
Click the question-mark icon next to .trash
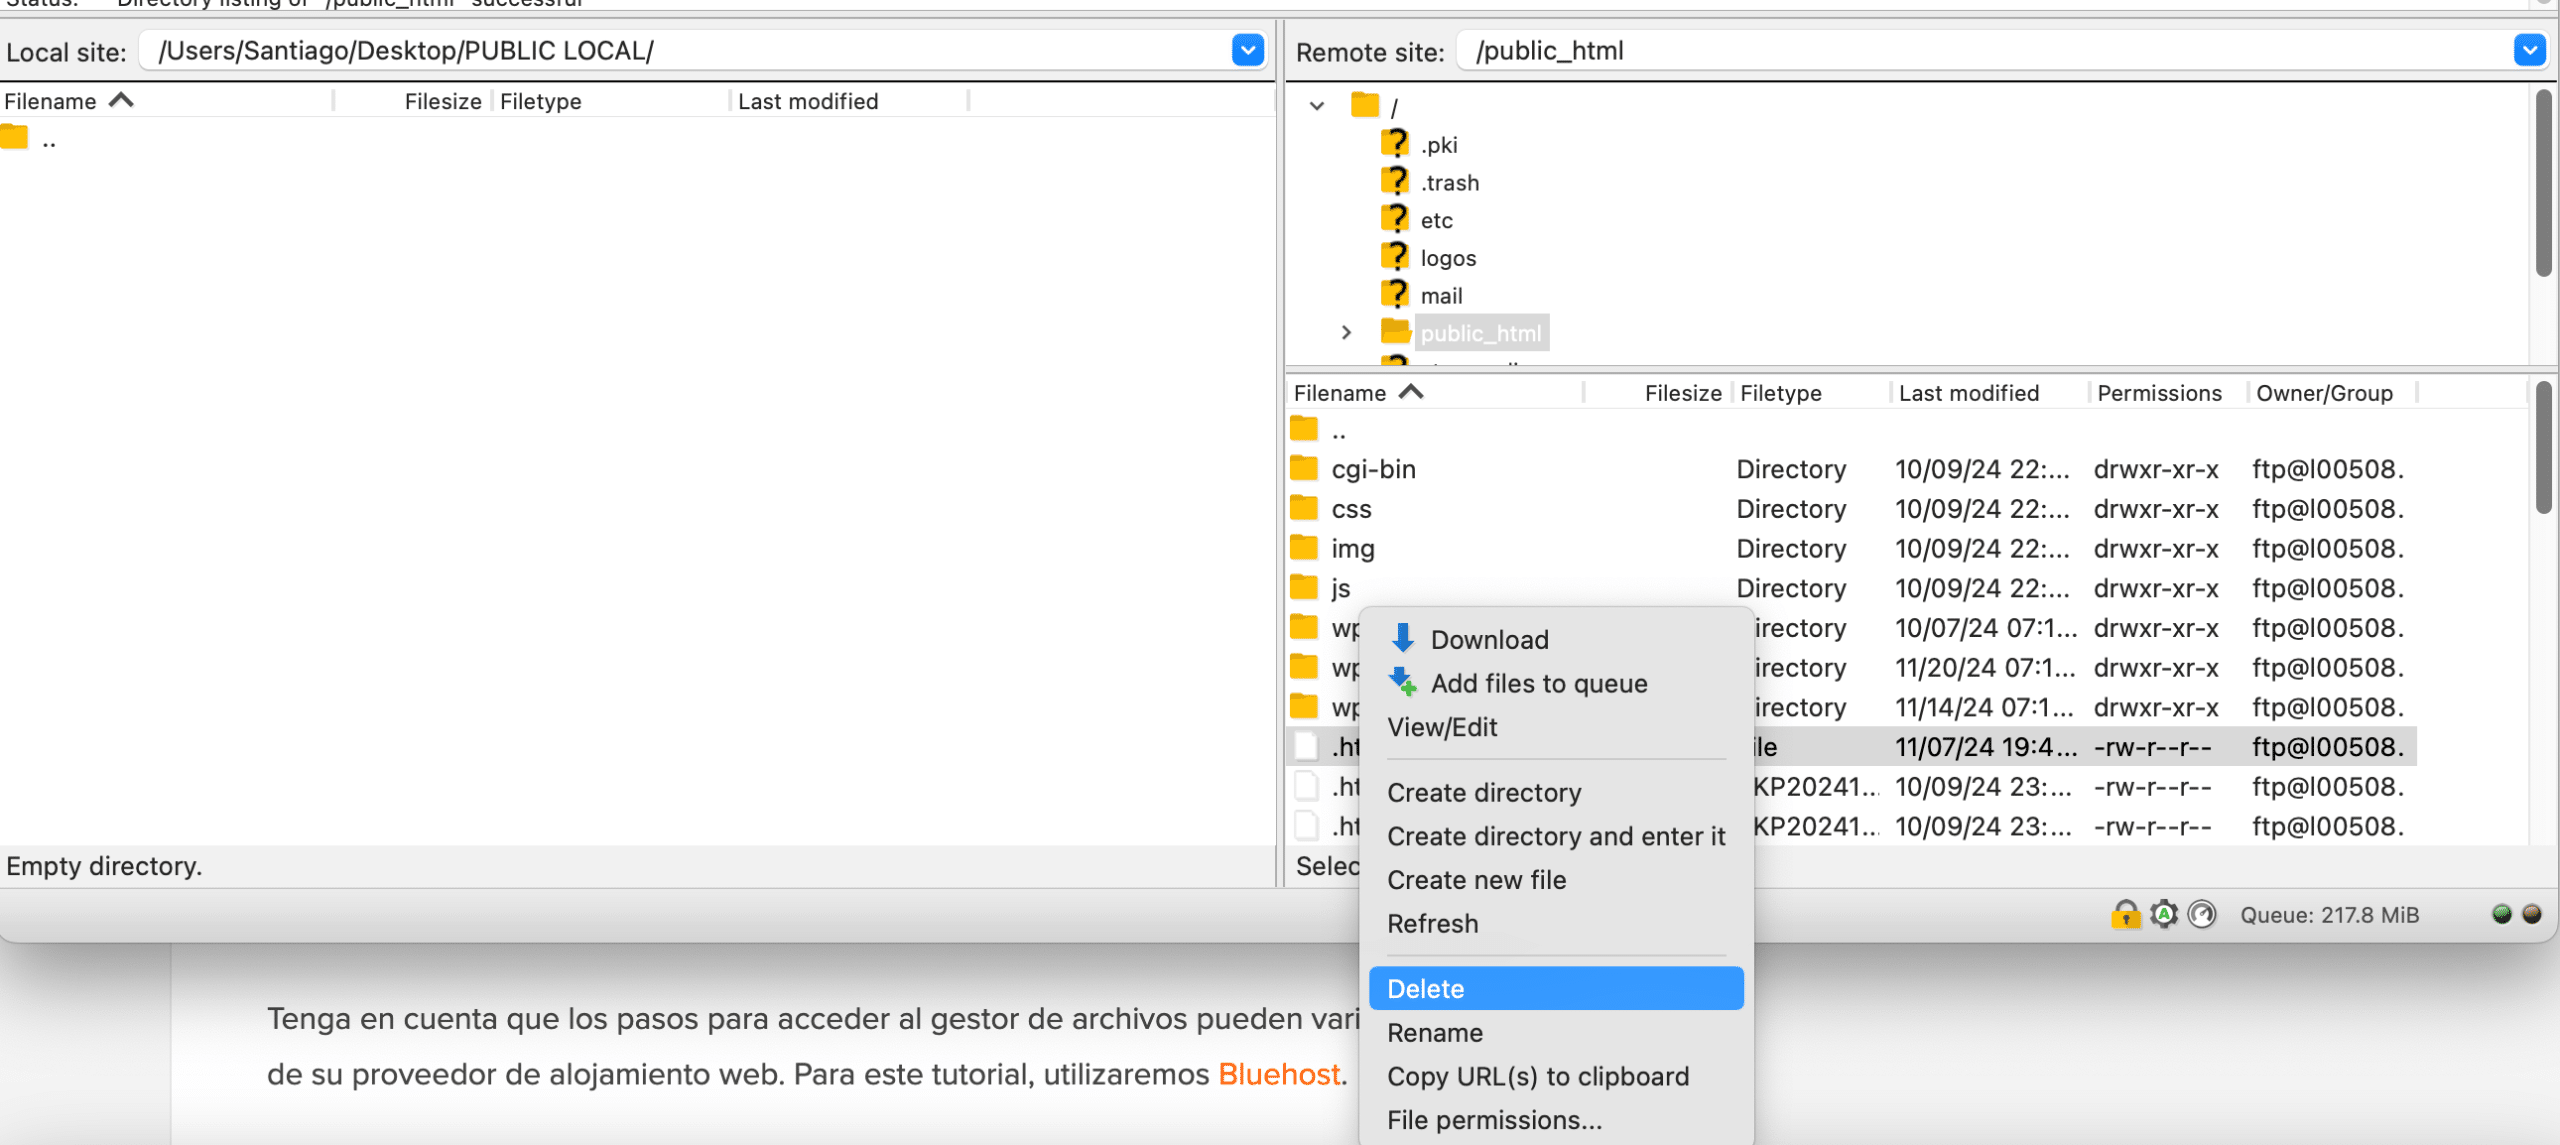pos(1395,182)
